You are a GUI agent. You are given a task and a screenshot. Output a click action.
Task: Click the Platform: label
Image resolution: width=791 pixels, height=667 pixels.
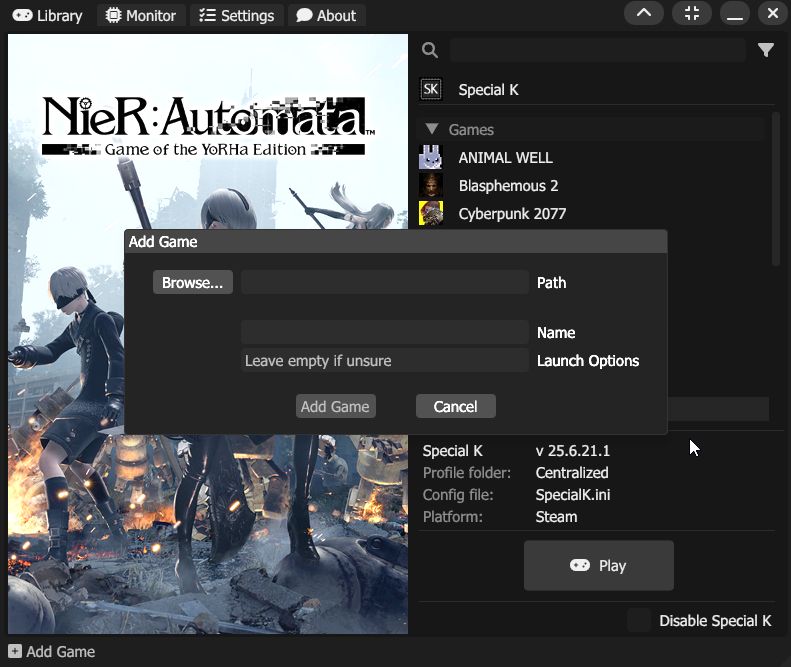click(x=453, y=517)
